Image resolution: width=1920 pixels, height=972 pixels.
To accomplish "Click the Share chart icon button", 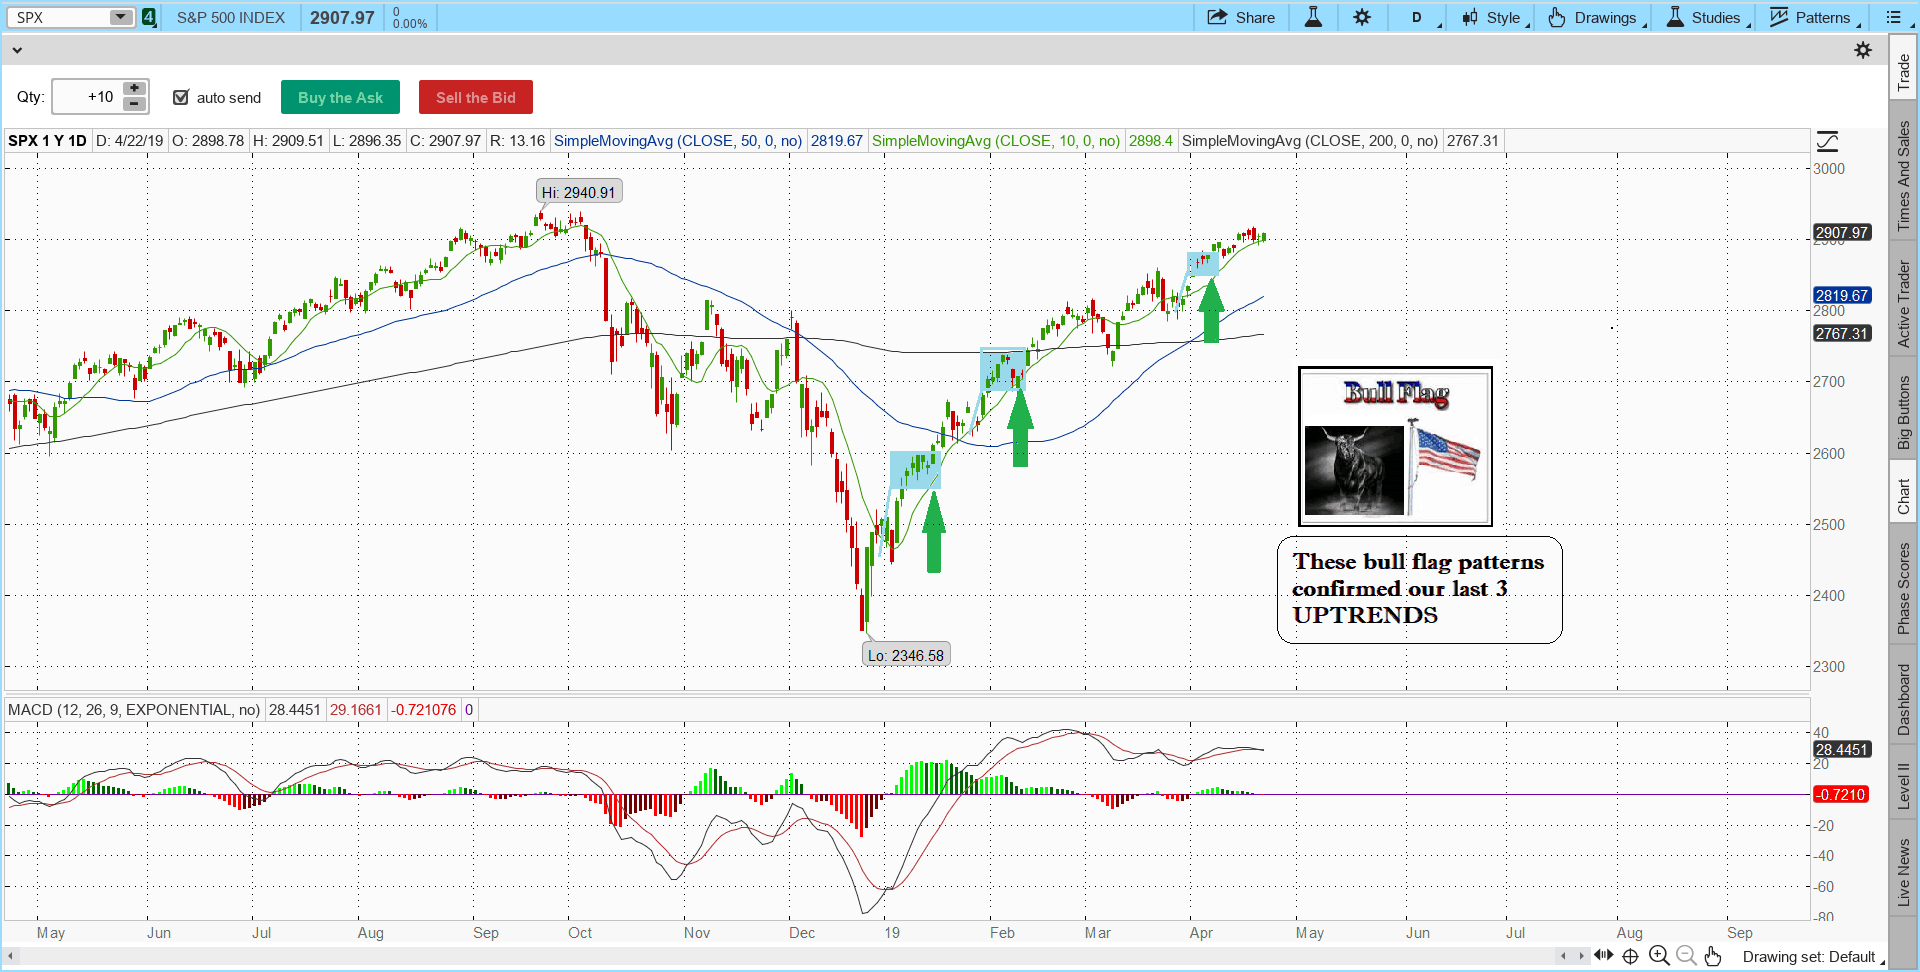I will click(x=1241, y=18).
